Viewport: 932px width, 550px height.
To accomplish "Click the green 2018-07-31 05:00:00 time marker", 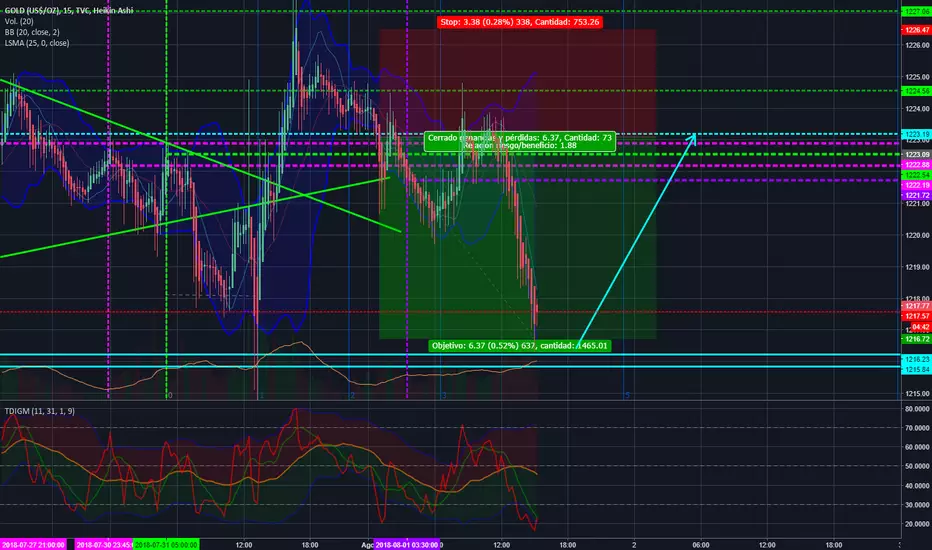I will [166, 545].
